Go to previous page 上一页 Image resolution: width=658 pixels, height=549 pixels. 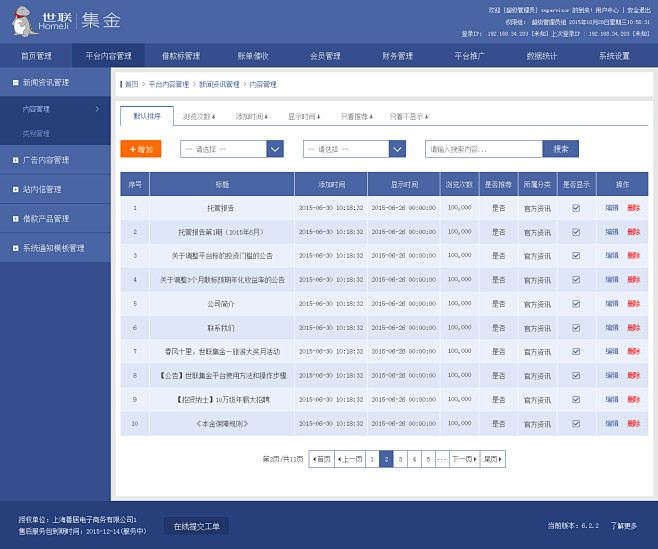coord(350,459)
